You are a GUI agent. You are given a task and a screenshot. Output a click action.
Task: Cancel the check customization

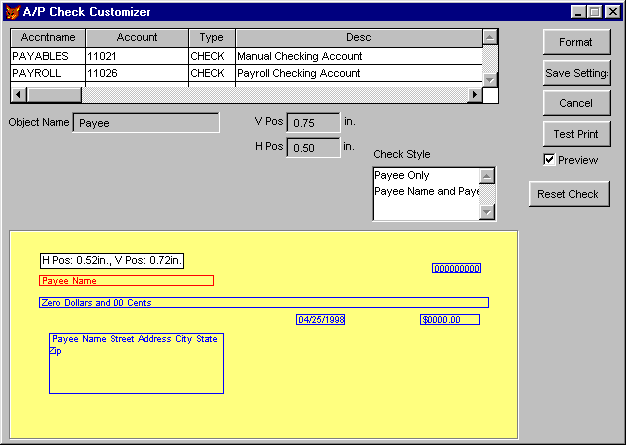pos(576,103)
